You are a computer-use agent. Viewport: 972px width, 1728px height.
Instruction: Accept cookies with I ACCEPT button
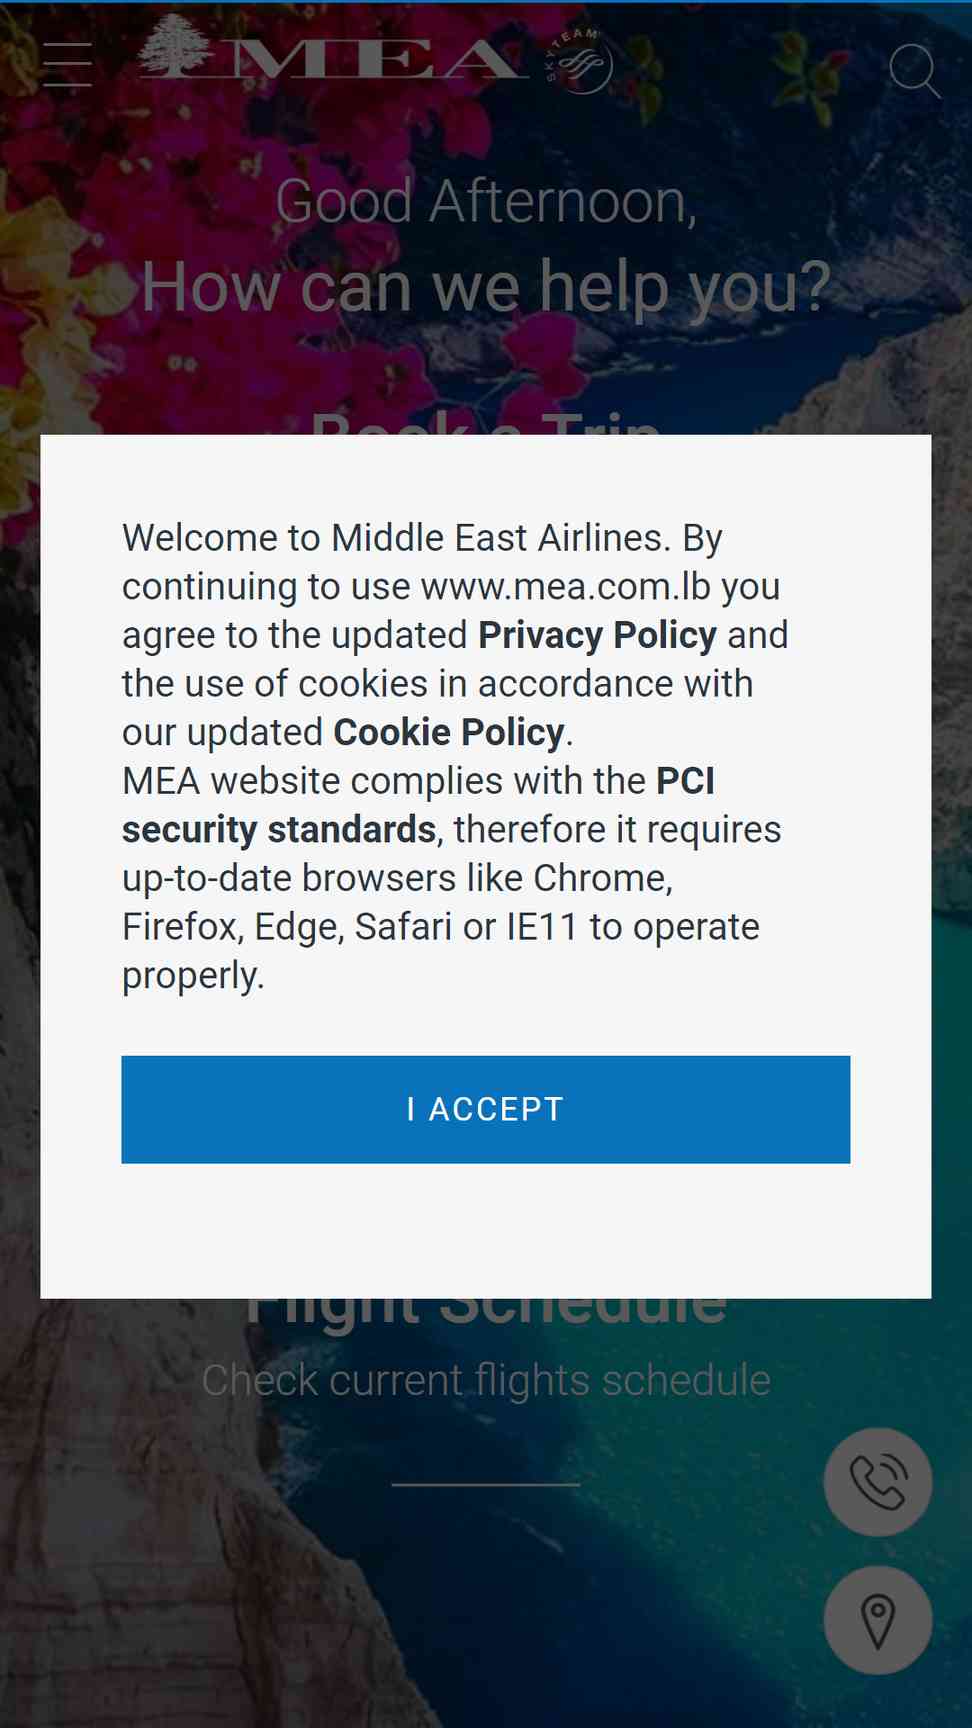tap(486, 1109)
